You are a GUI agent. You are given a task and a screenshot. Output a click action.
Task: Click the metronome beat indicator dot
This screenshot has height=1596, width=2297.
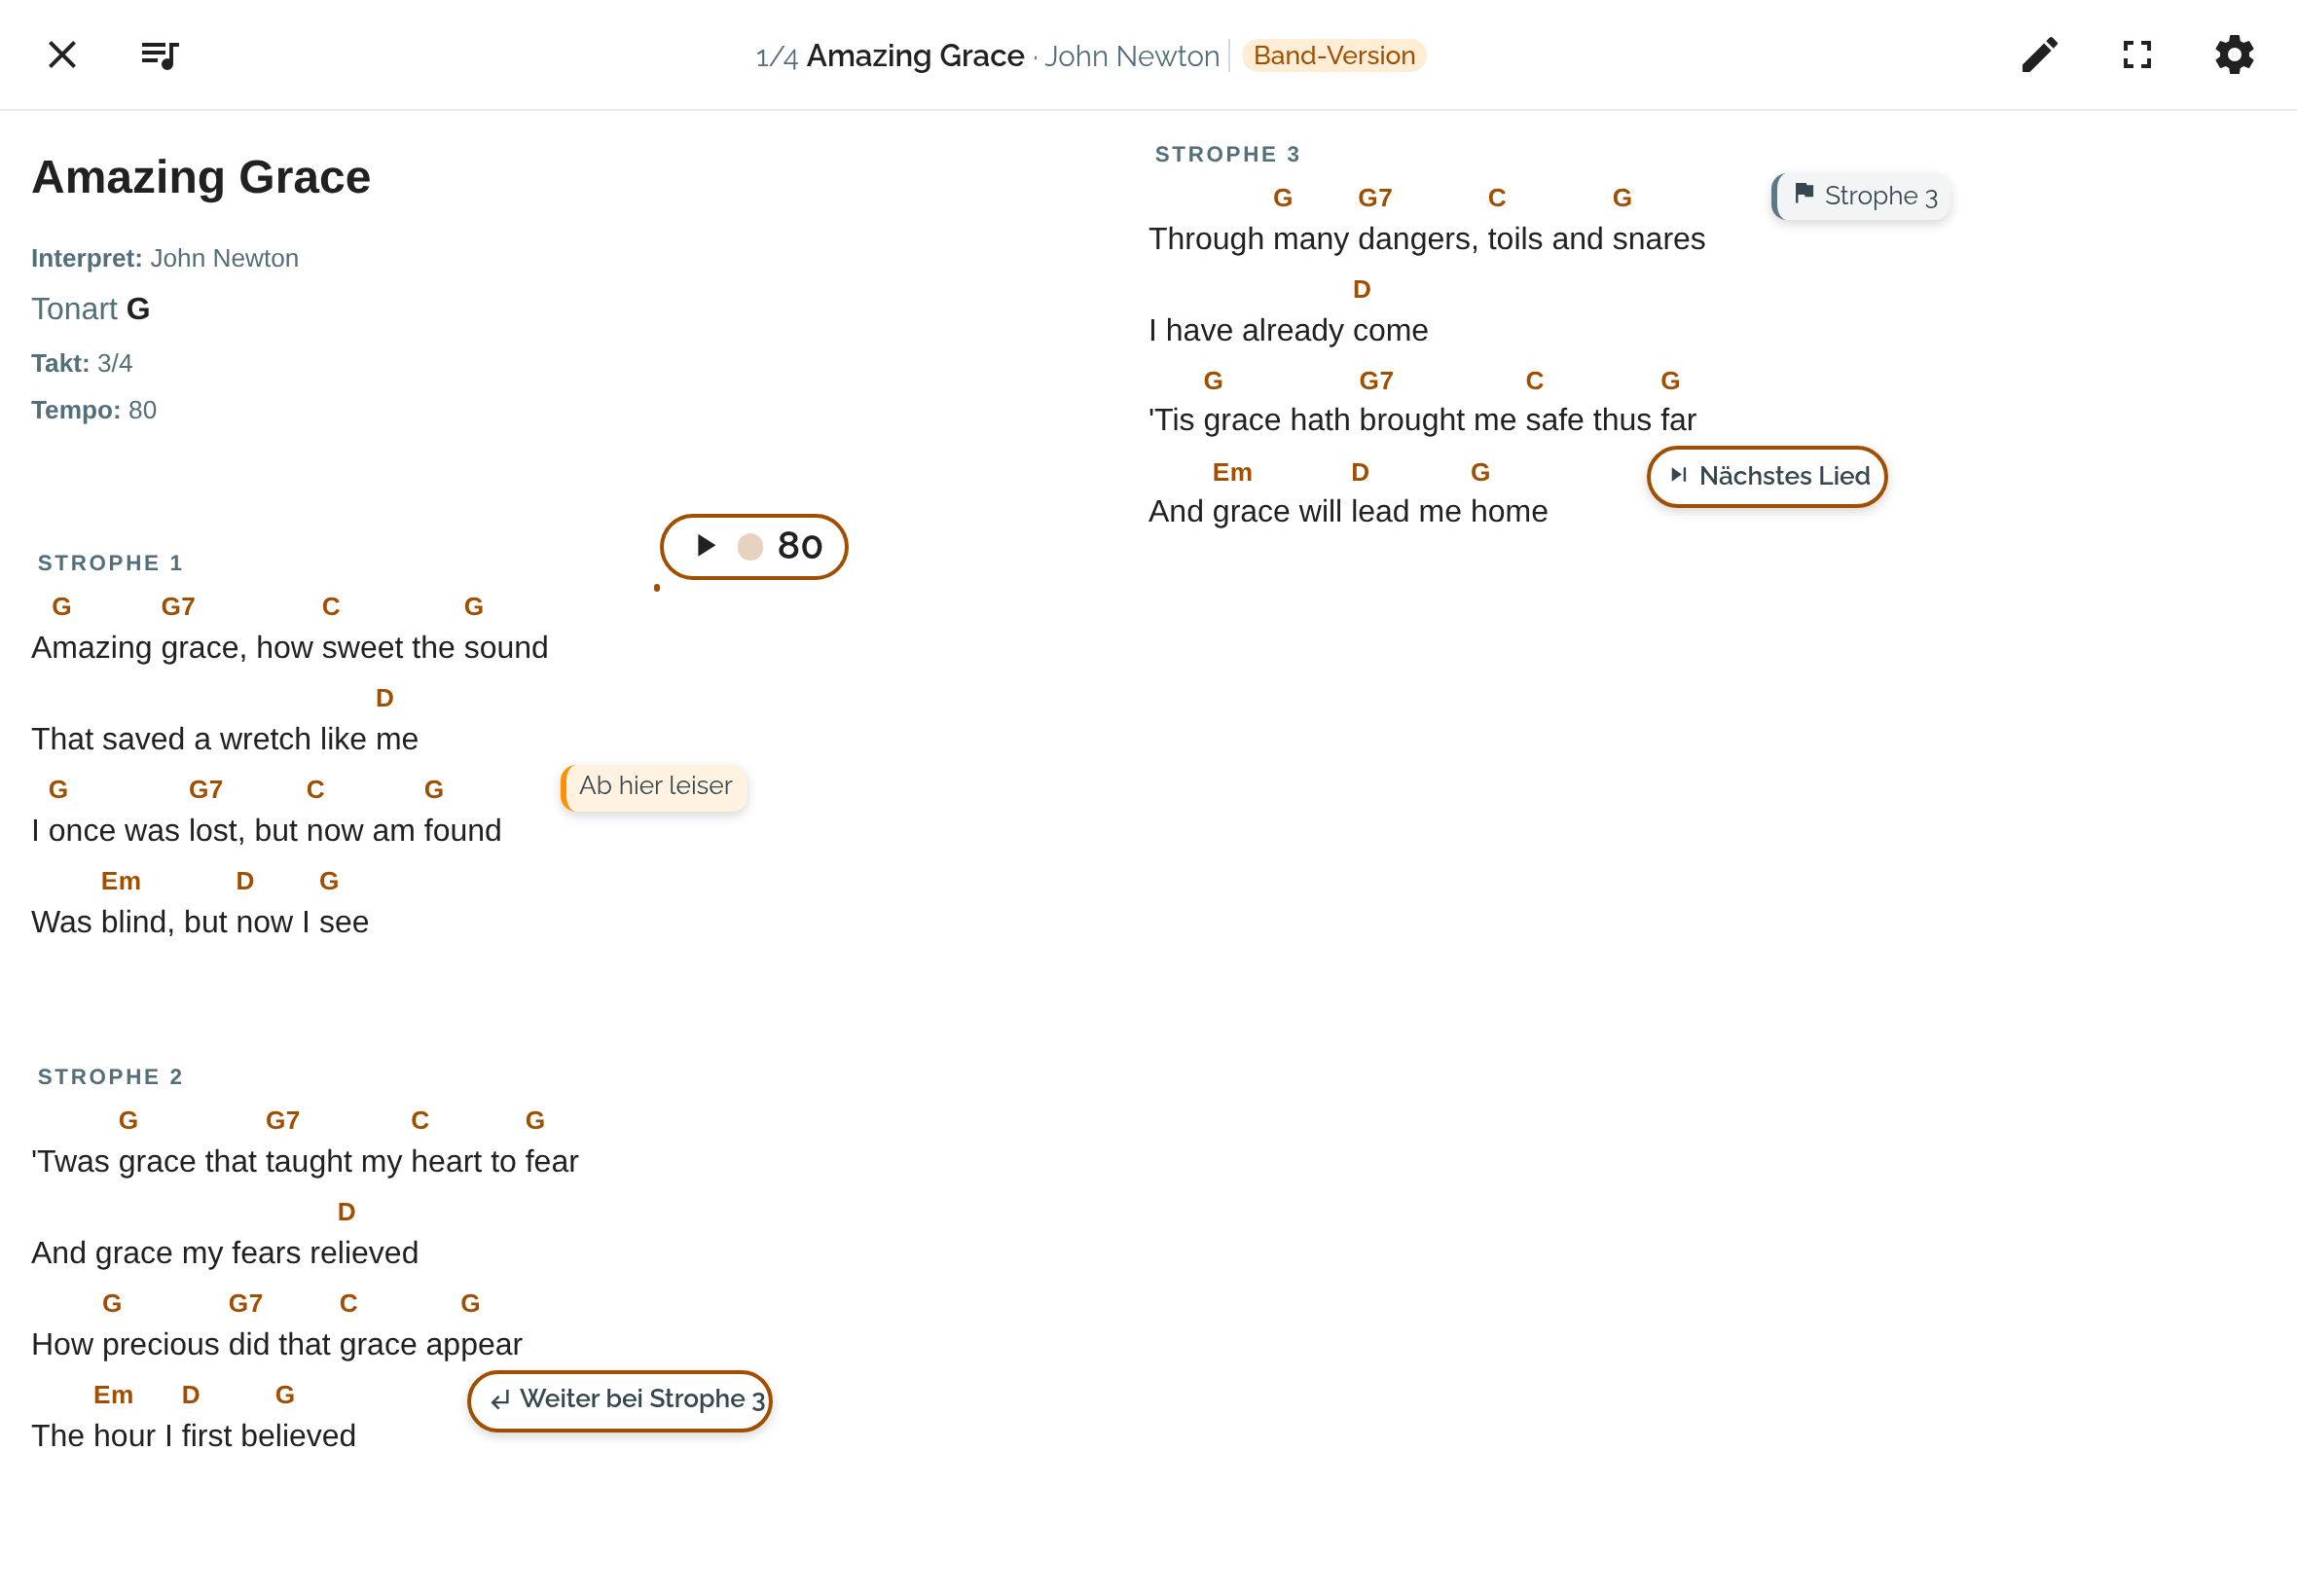750,546
